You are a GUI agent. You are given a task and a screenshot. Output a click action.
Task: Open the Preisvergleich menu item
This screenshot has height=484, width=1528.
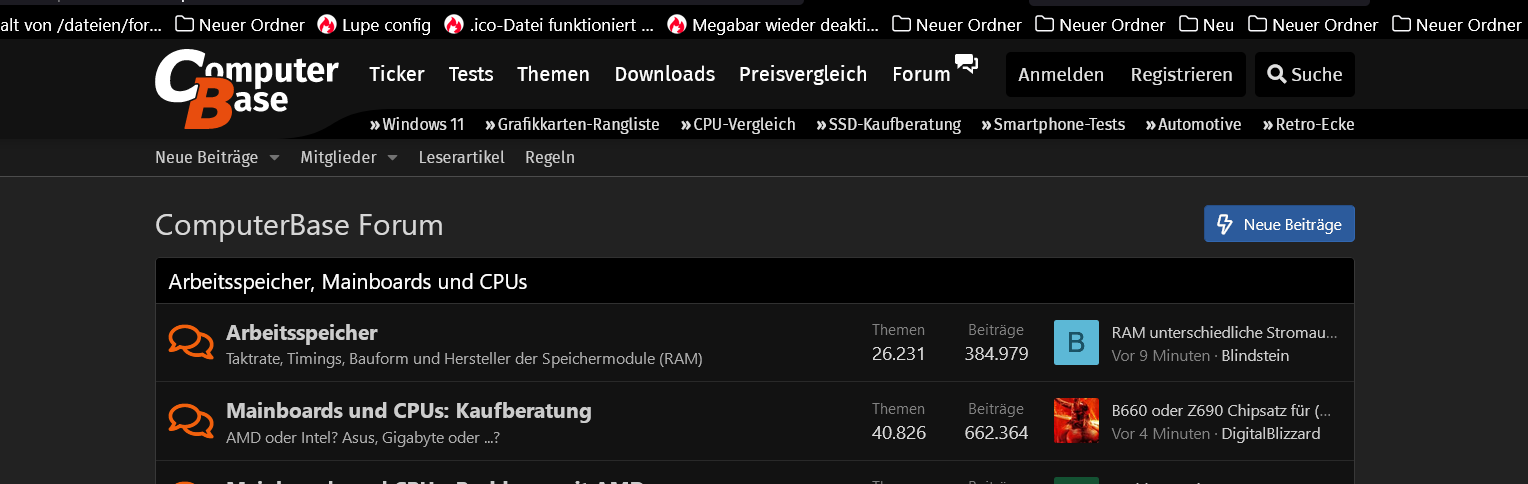point(803,74)
